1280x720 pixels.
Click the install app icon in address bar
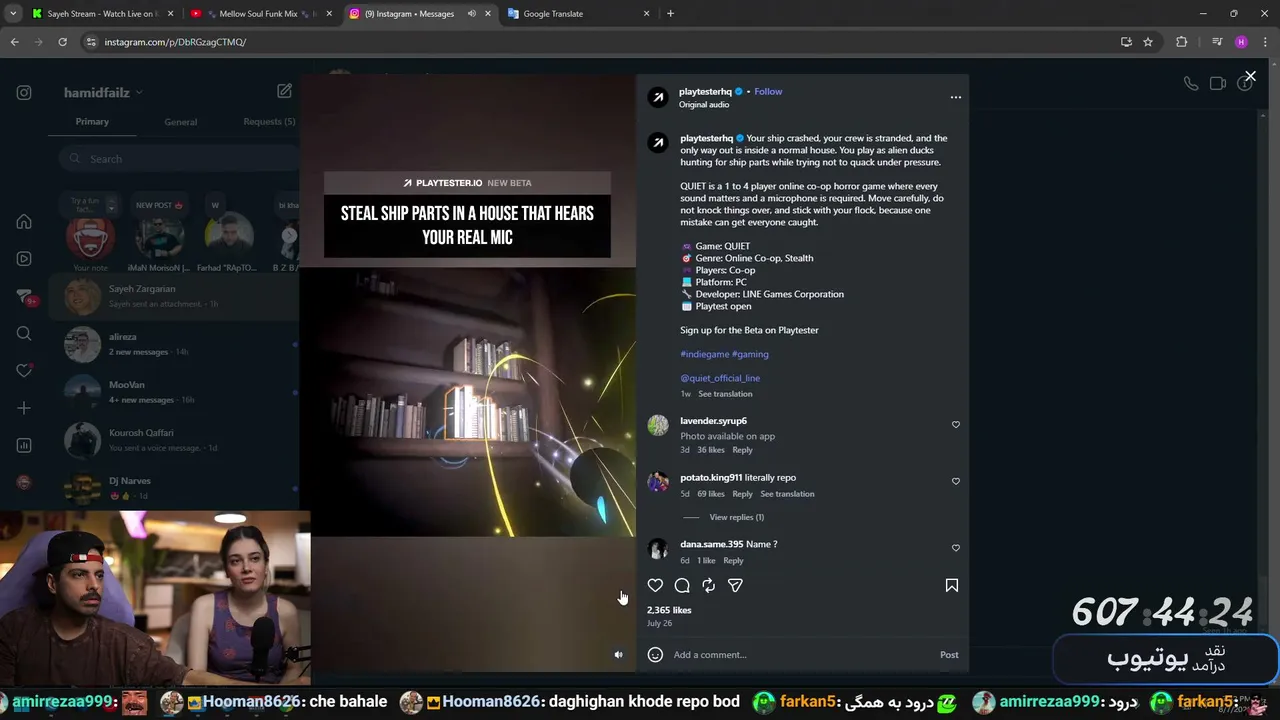[1126, 42]
